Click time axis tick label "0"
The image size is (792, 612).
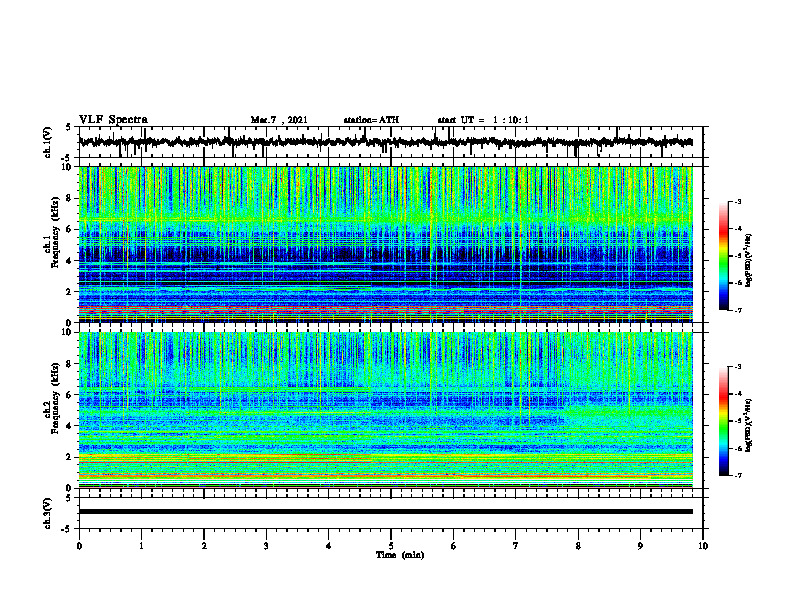point(79,546)
